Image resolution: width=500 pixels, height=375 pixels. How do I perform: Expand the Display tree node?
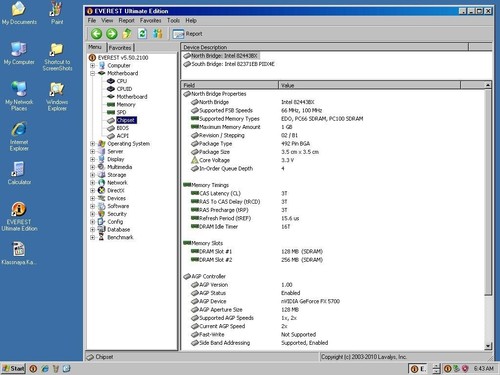pyautogui.click(x=93, y=159)
